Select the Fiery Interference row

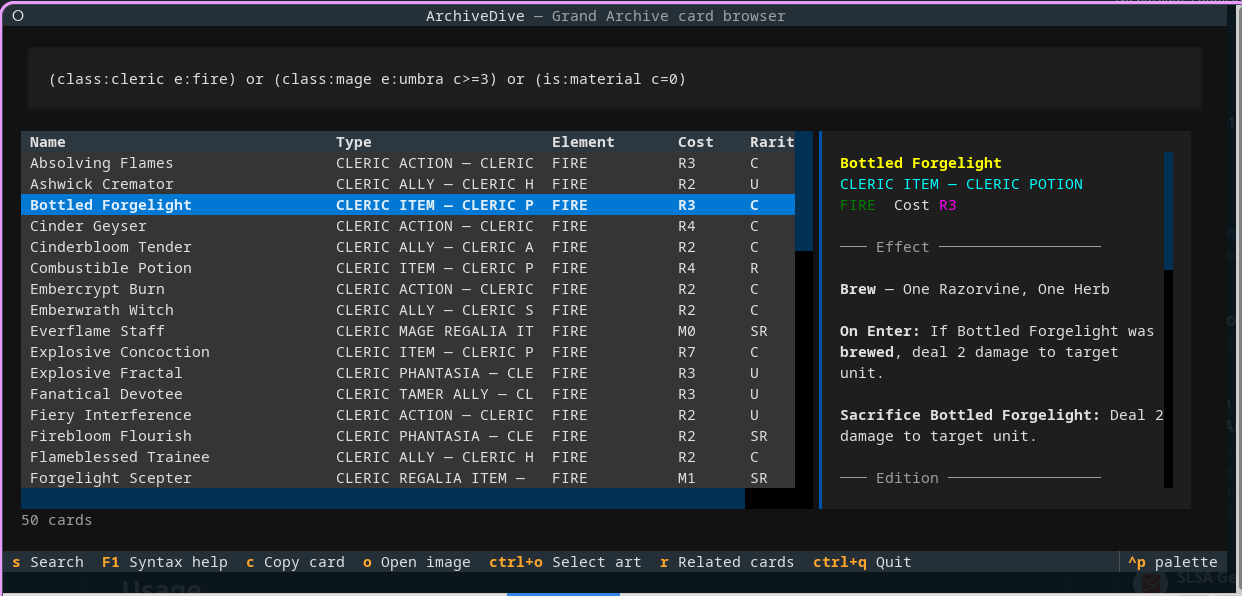[408, 415]
